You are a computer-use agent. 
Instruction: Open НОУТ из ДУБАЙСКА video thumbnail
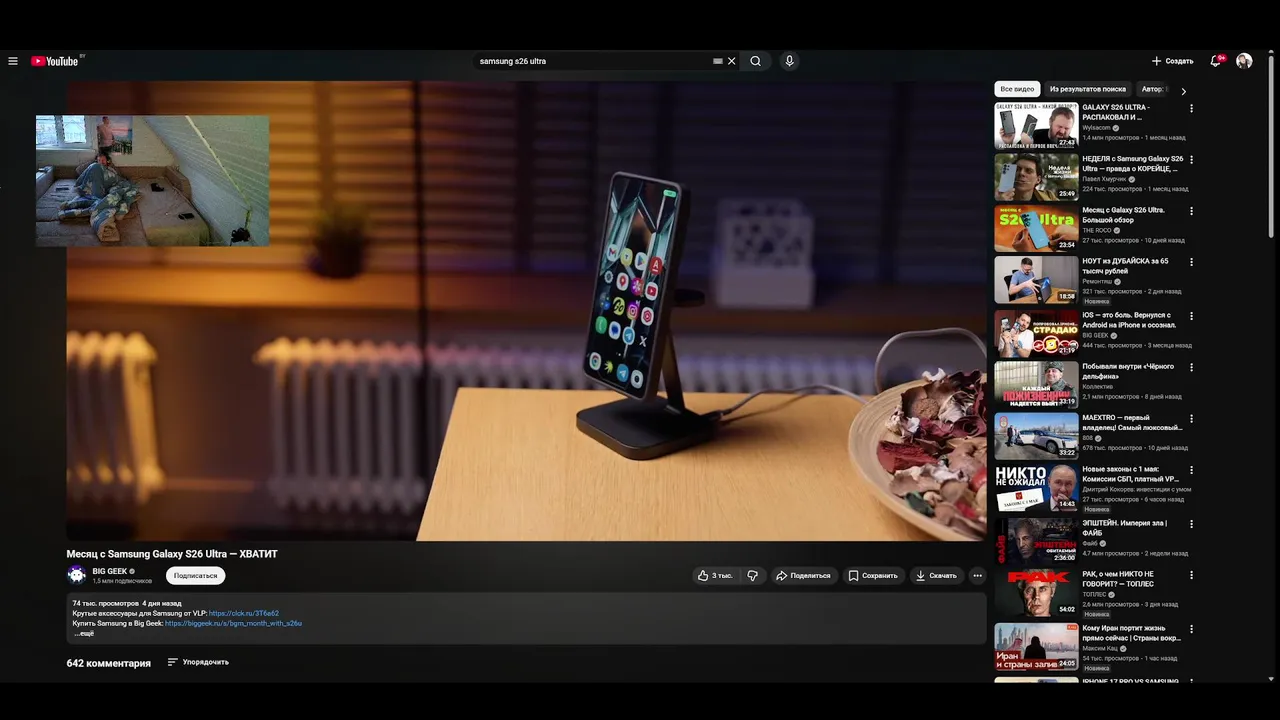click(x=1036, y=279)
